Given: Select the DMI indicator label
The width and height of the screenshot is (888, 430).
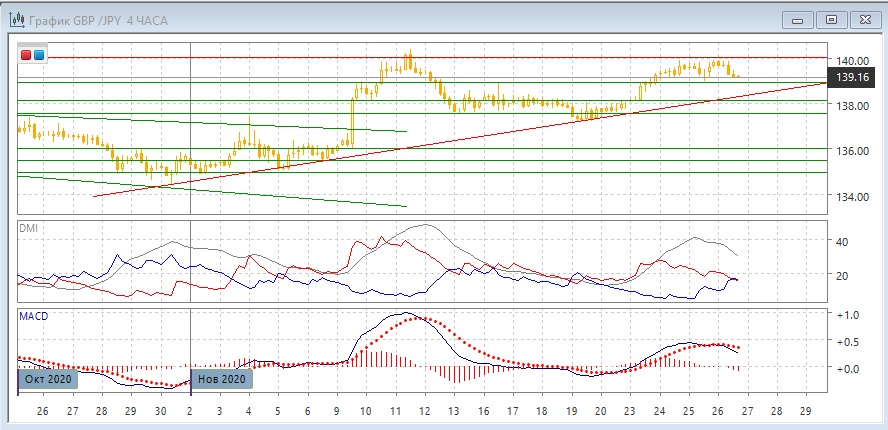Looking at the screenshot, I should 29,229.
